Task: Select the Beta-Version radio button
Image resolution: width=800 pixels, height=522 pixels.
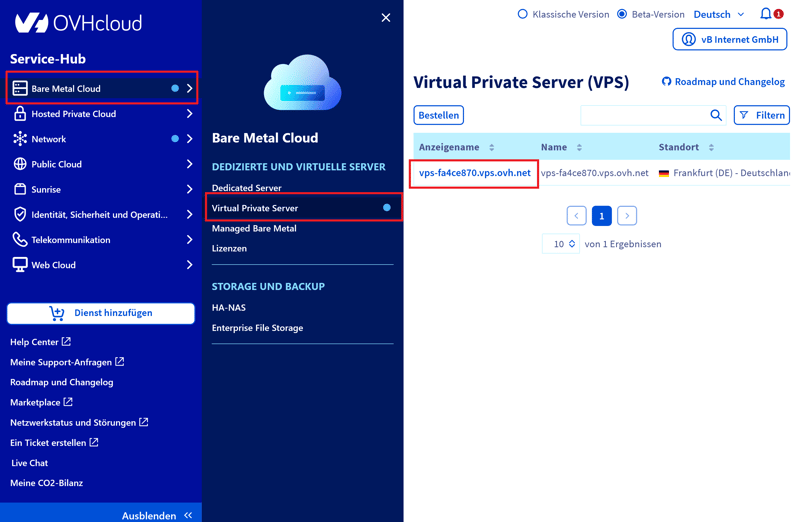Action: pyautogui.click(x=622, y=15)
